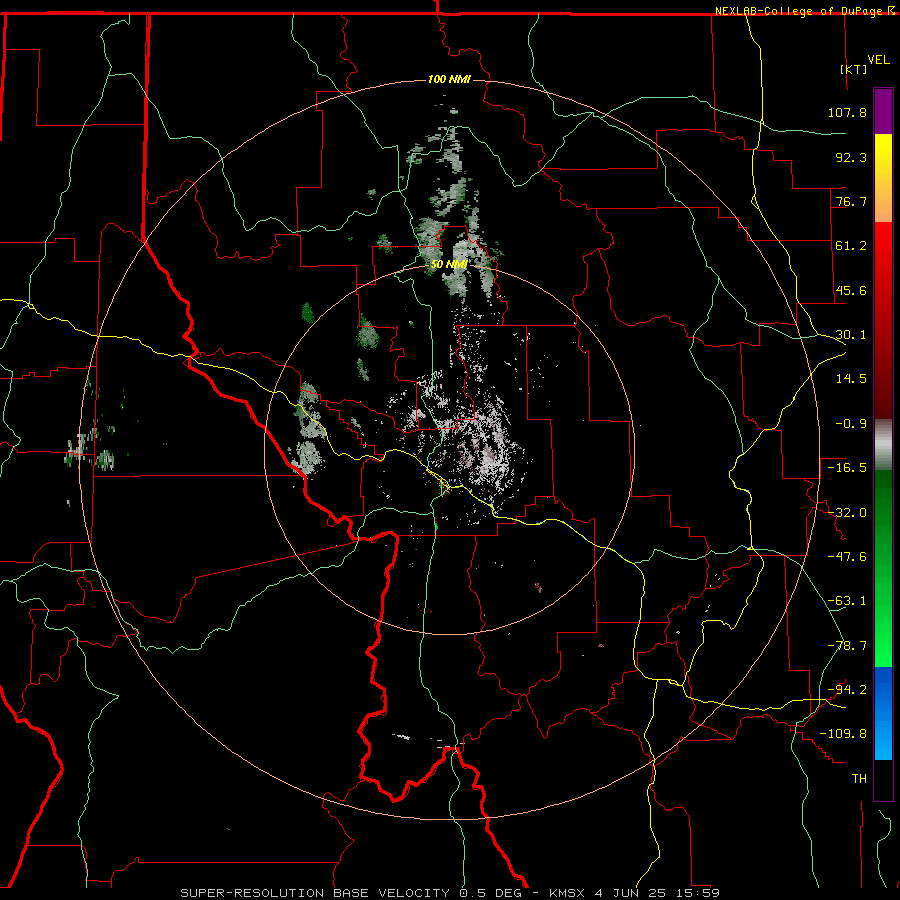Click the KMSX station identifier
900x900 pixels.
pyautogui.click(x=568, y=893)
